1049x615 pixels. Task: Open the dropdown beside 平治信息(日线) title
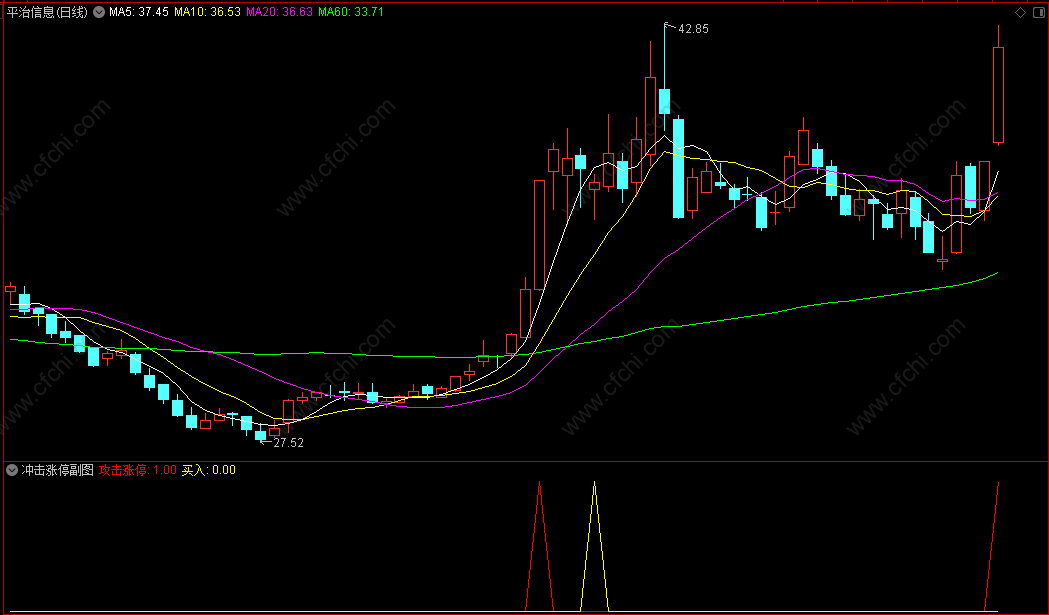[99, 12]
